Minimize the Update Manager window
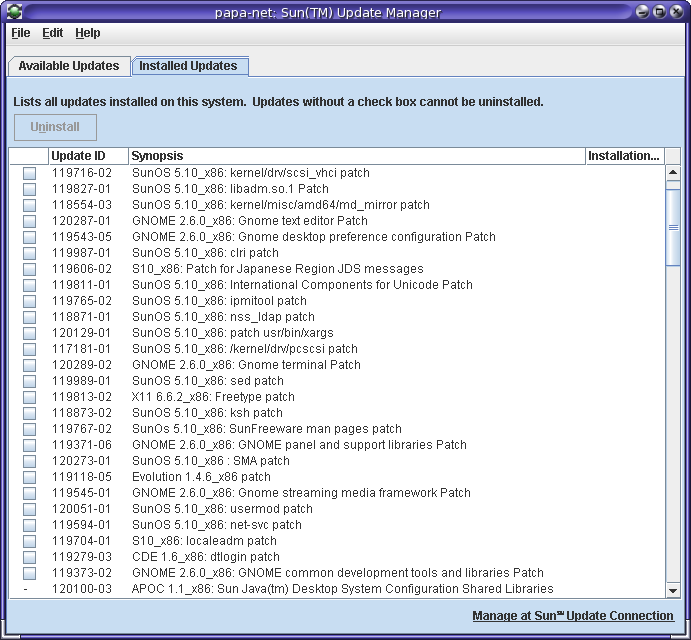Screen dimensions: 691x640 [643, 11]
